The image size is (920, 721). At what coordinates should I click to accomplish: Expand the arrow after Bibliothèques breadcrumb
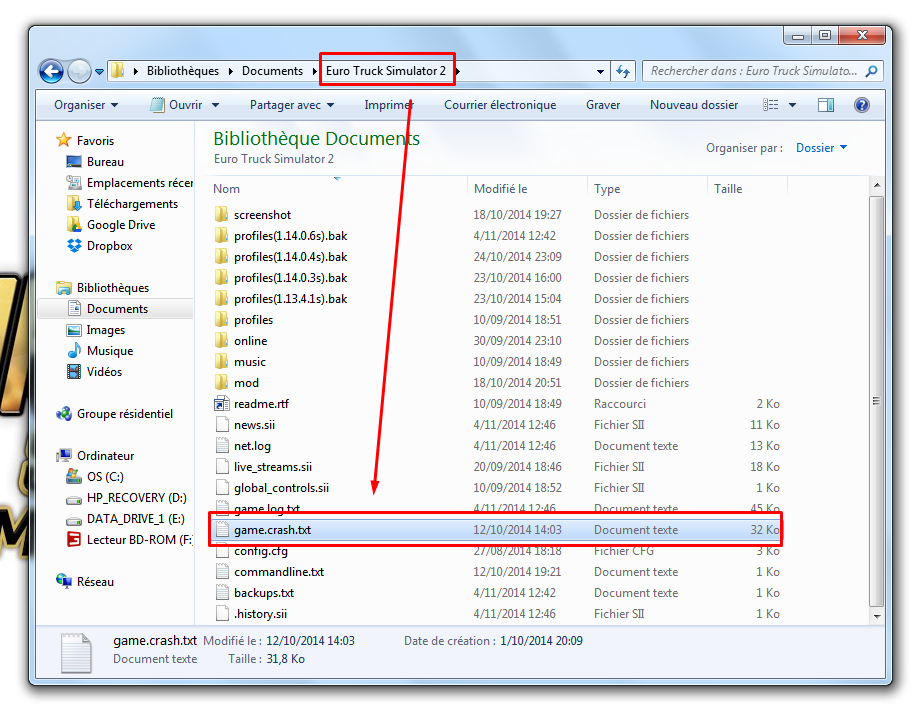[231, 71]
